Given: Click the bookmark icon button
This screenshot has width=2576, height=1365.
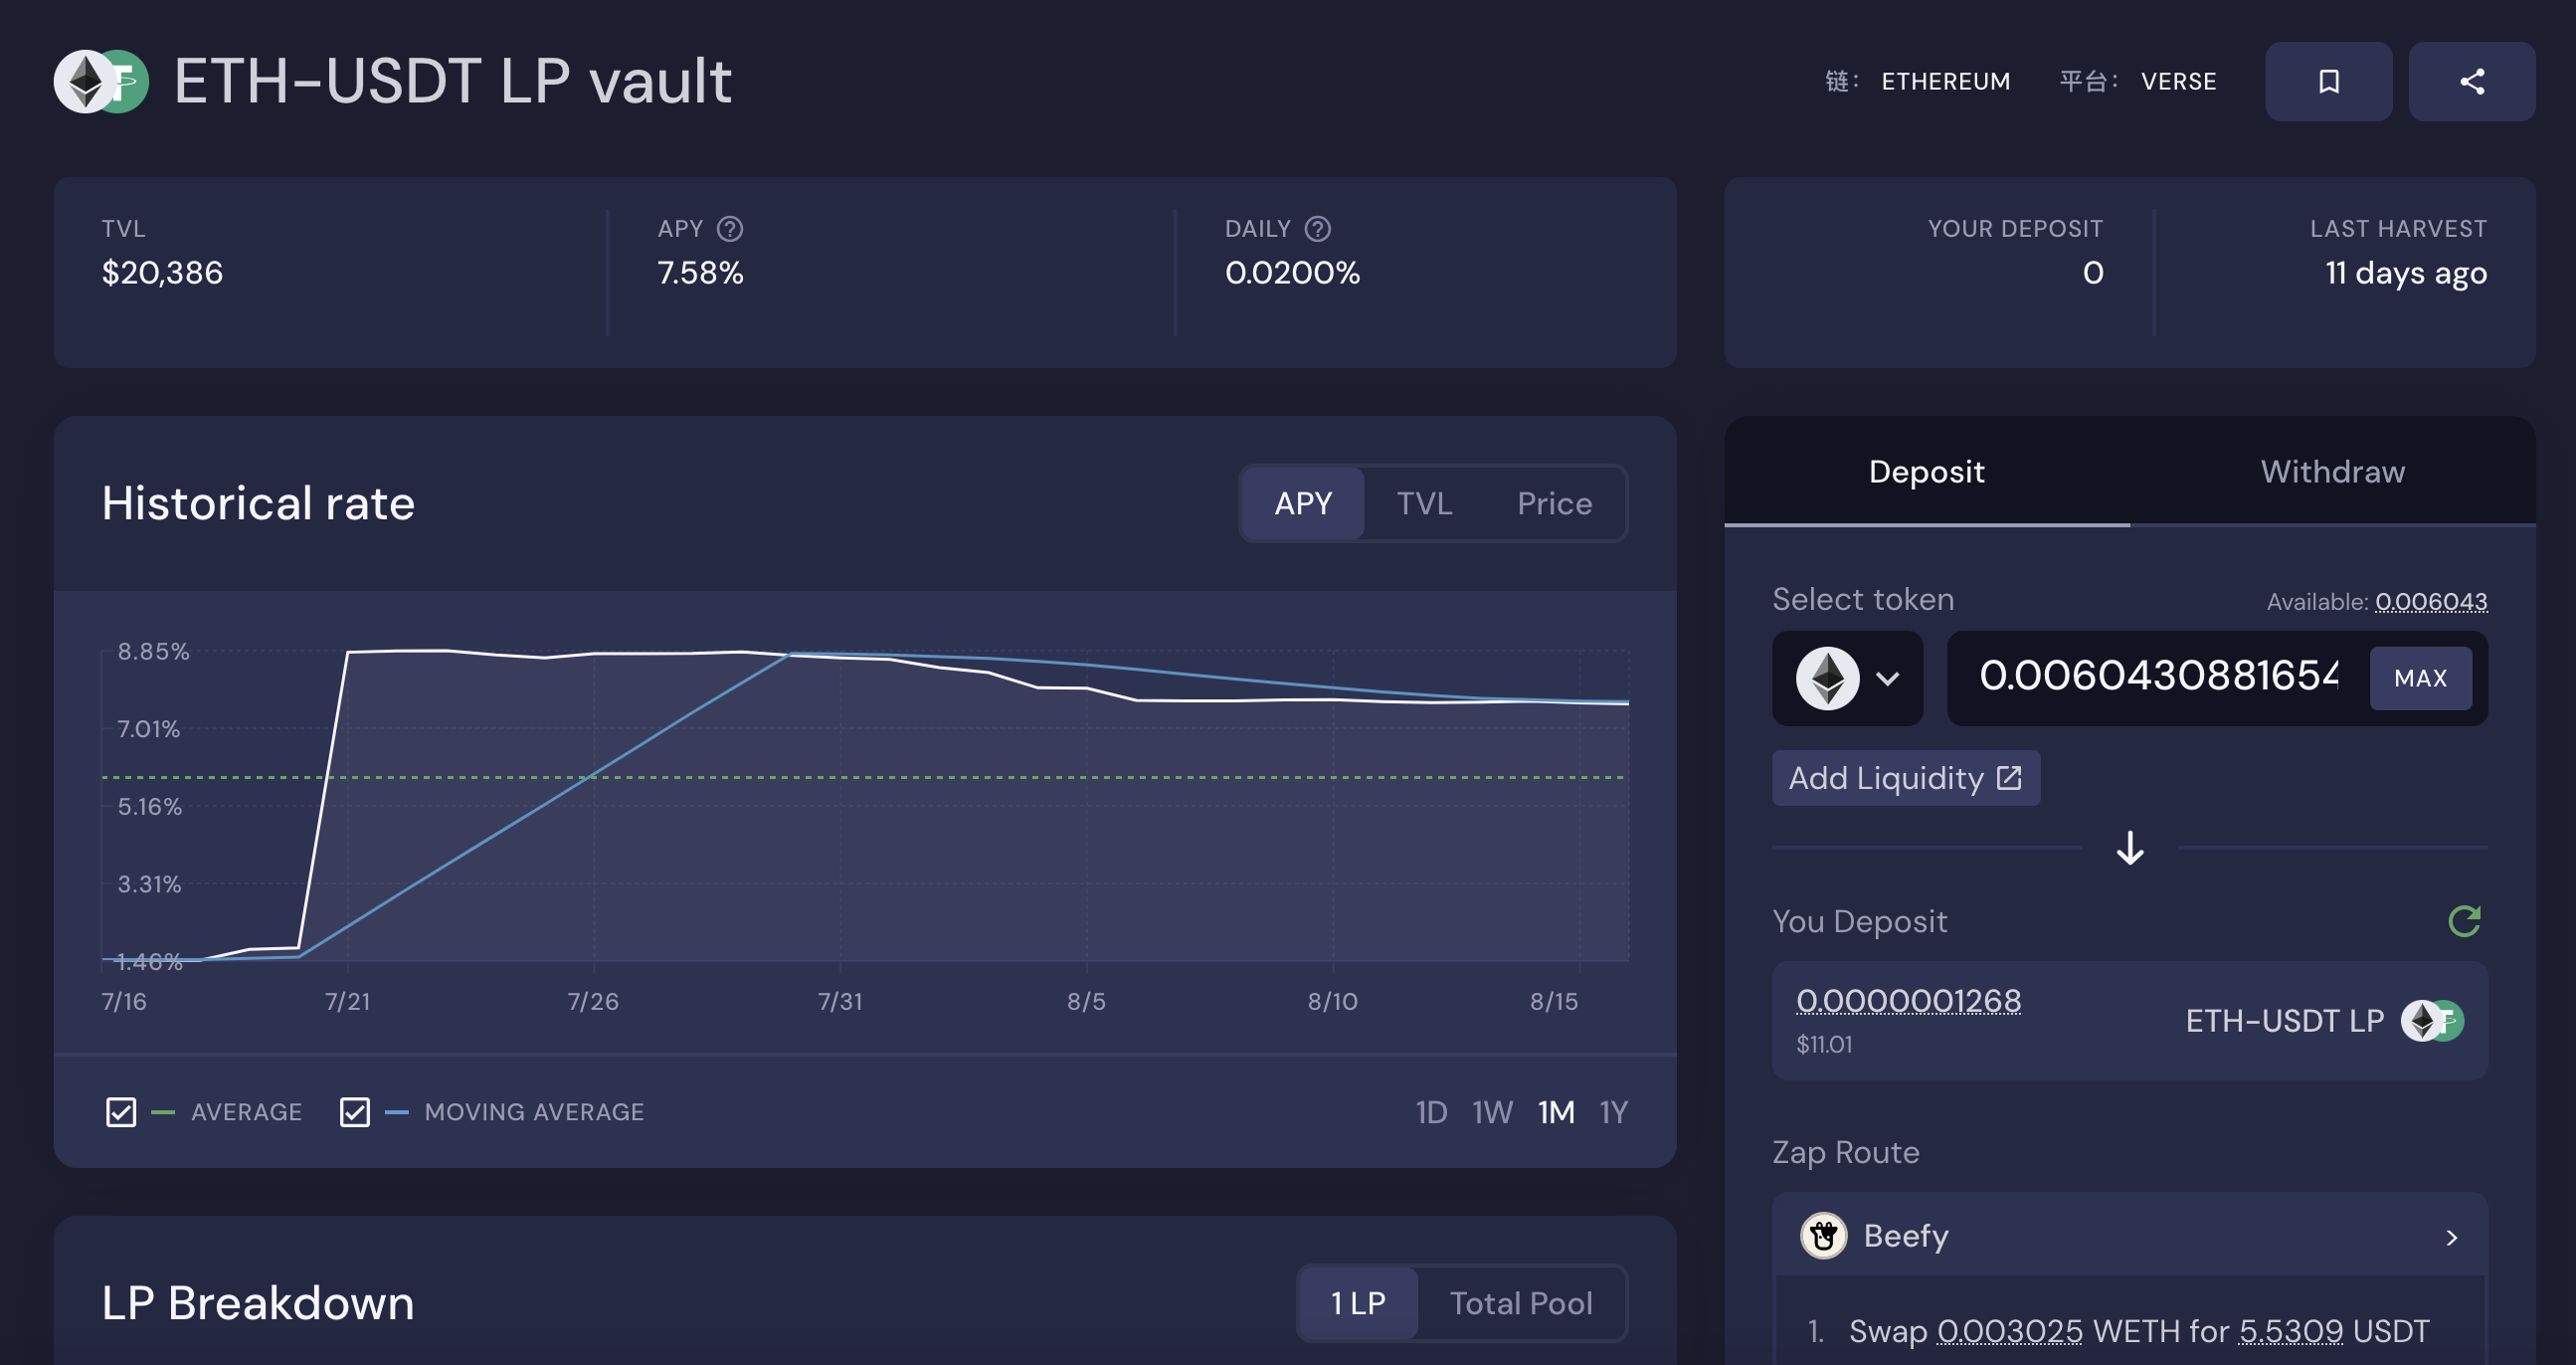Looking at the screenshot, I should pos(2328,81).
